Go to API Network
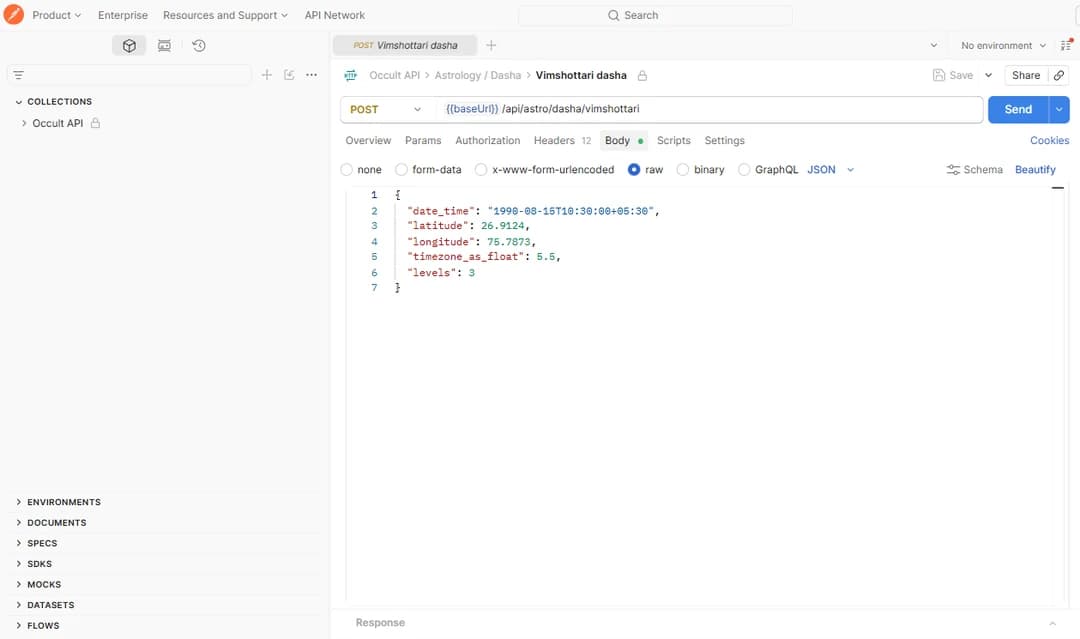The height and width of the screenshot is (639, 1080). (335, 15)
